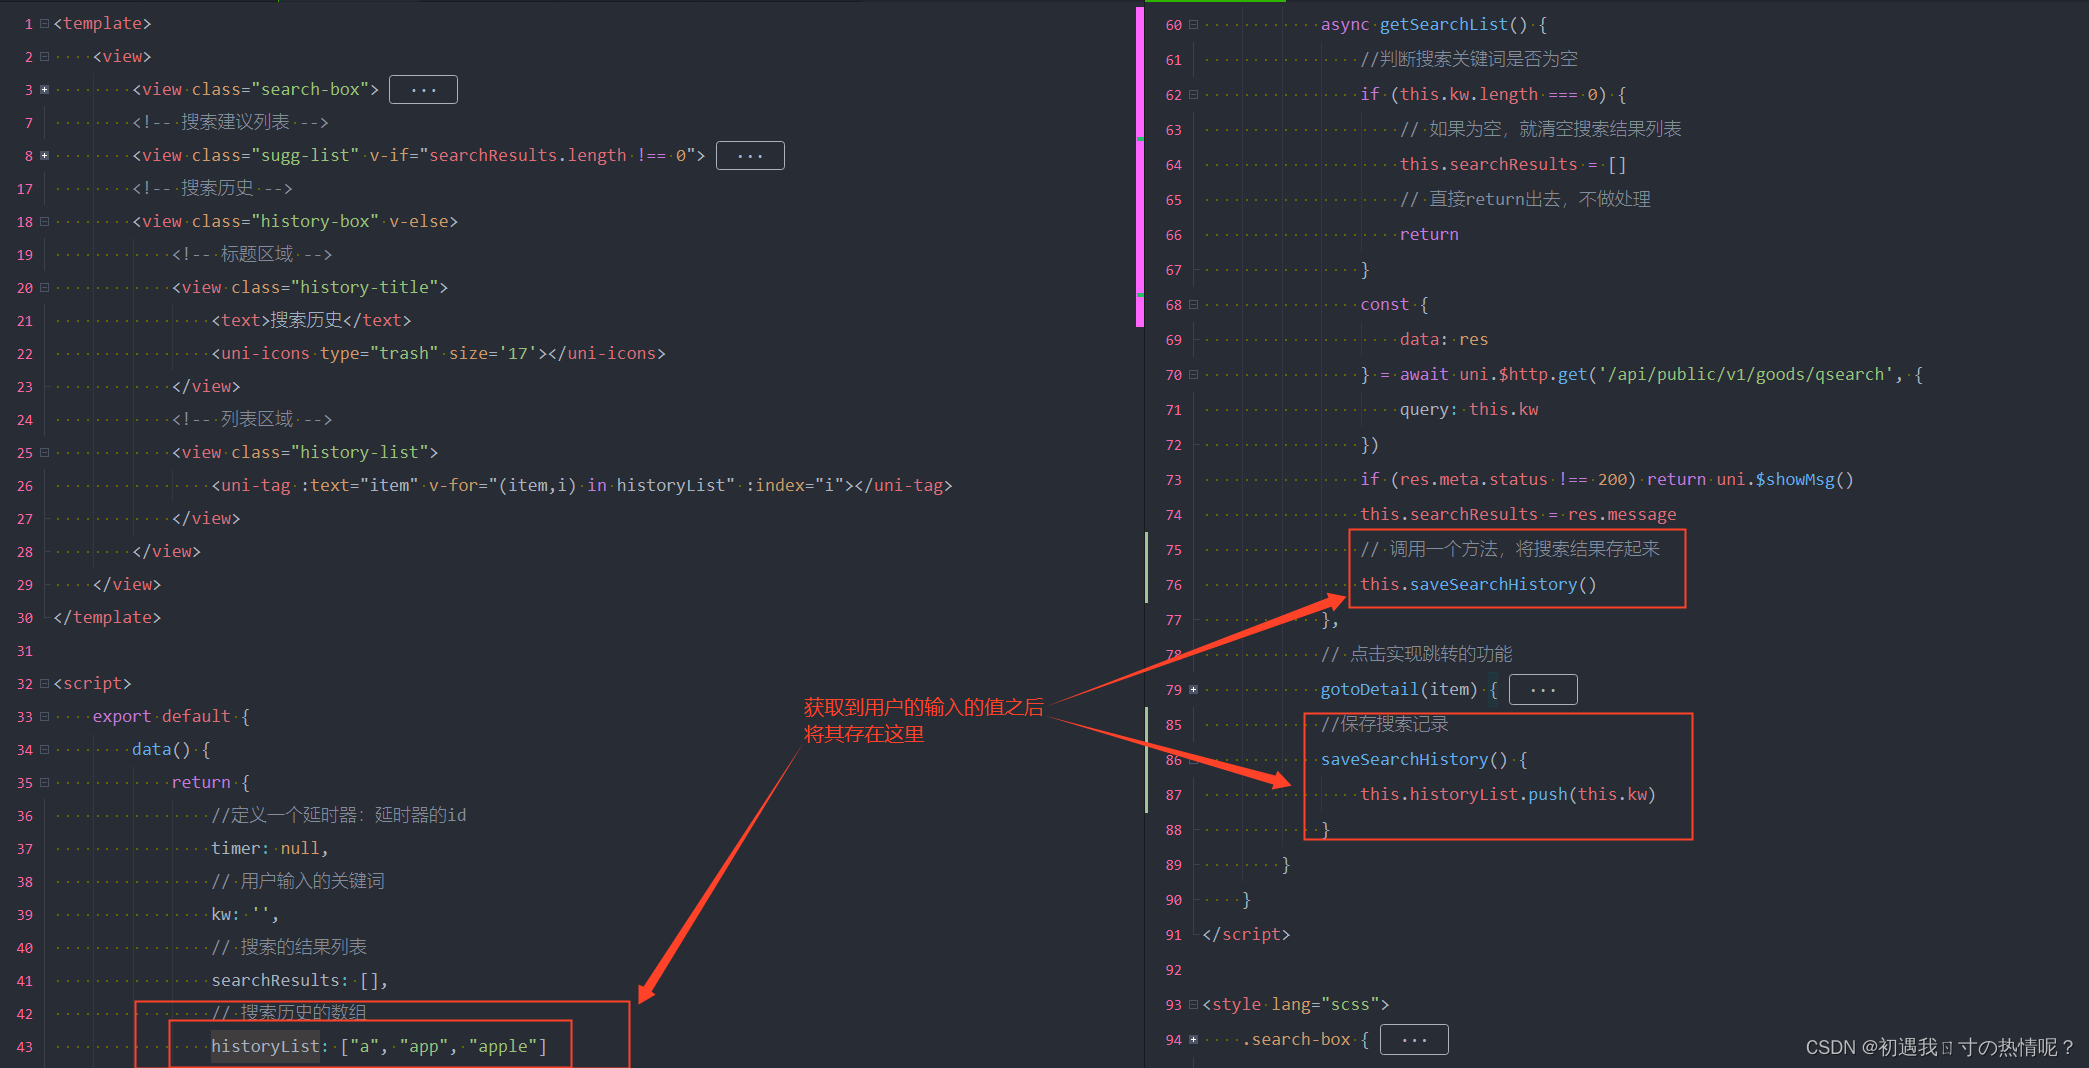Click the "<!-- 标题区域 -->" comment
The width and height of the screenshot is (2089, 1068).
click(252, 254)
